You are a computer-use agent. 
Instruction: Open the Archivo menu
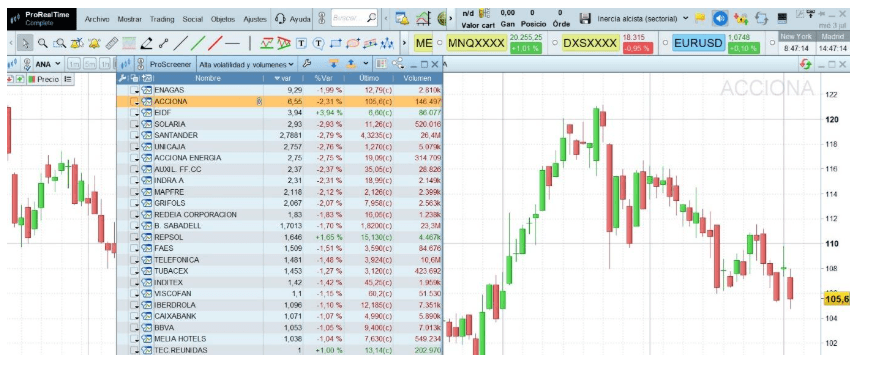point(97,19)
